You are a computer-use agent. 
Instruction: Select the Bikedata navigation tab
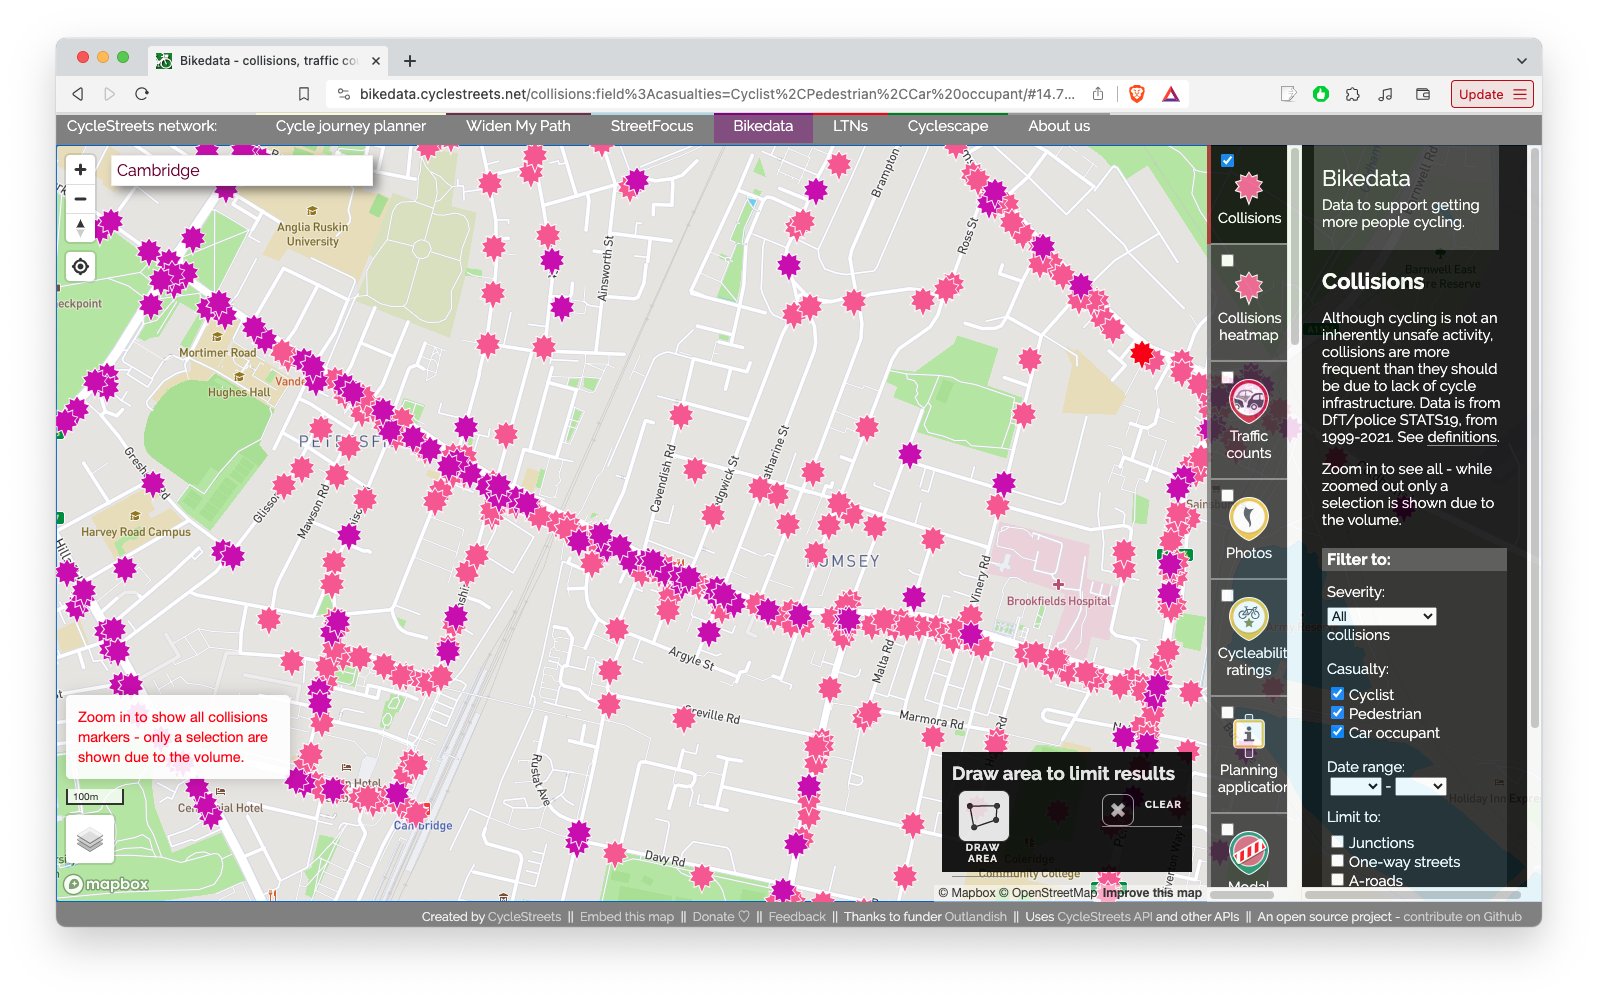[x=763, y=126]
